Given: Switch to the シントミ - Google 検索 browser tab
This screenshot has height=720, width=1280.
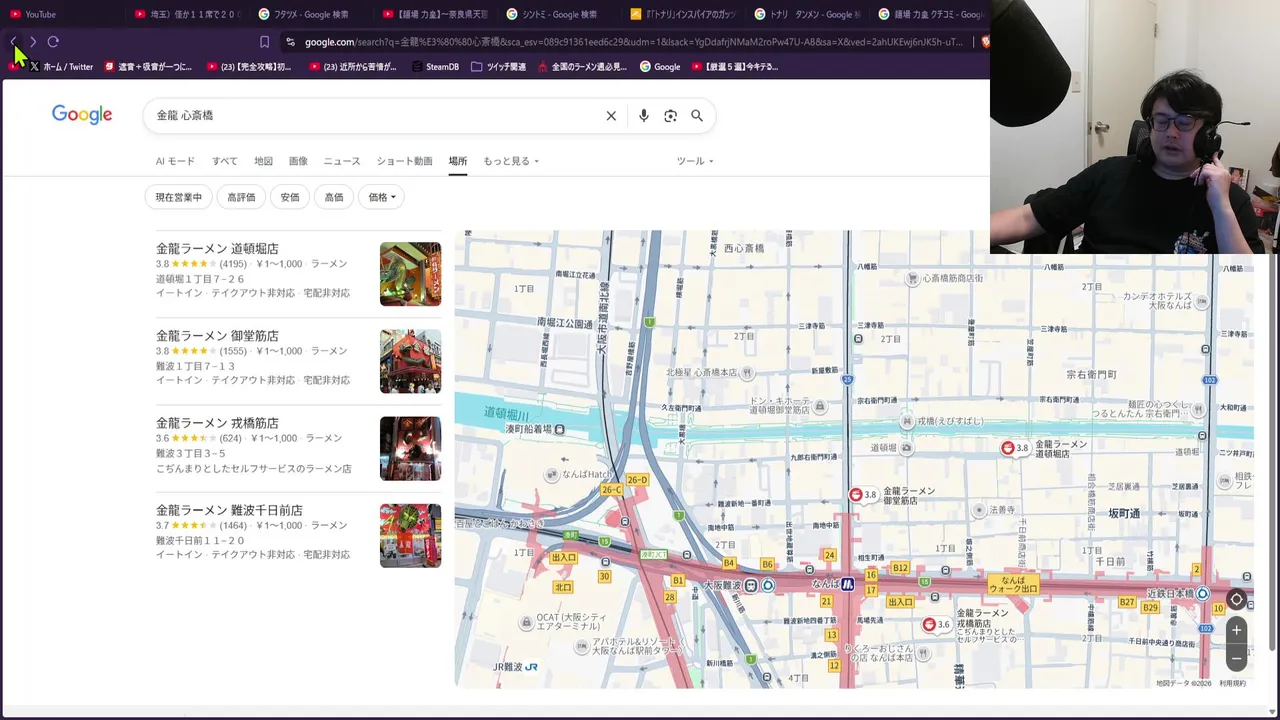Looking at the screenshot, I should point(558,14).
